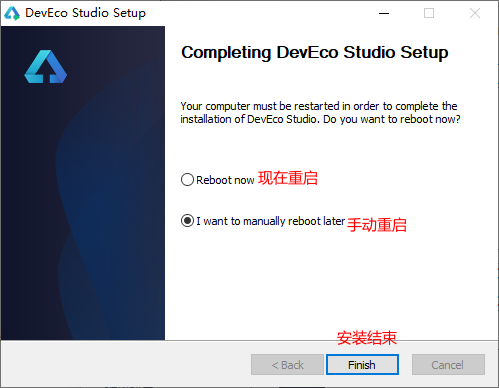499x388 pixels.
Task: Select the manually reboot later radio button
Action: tap(187, 221)
